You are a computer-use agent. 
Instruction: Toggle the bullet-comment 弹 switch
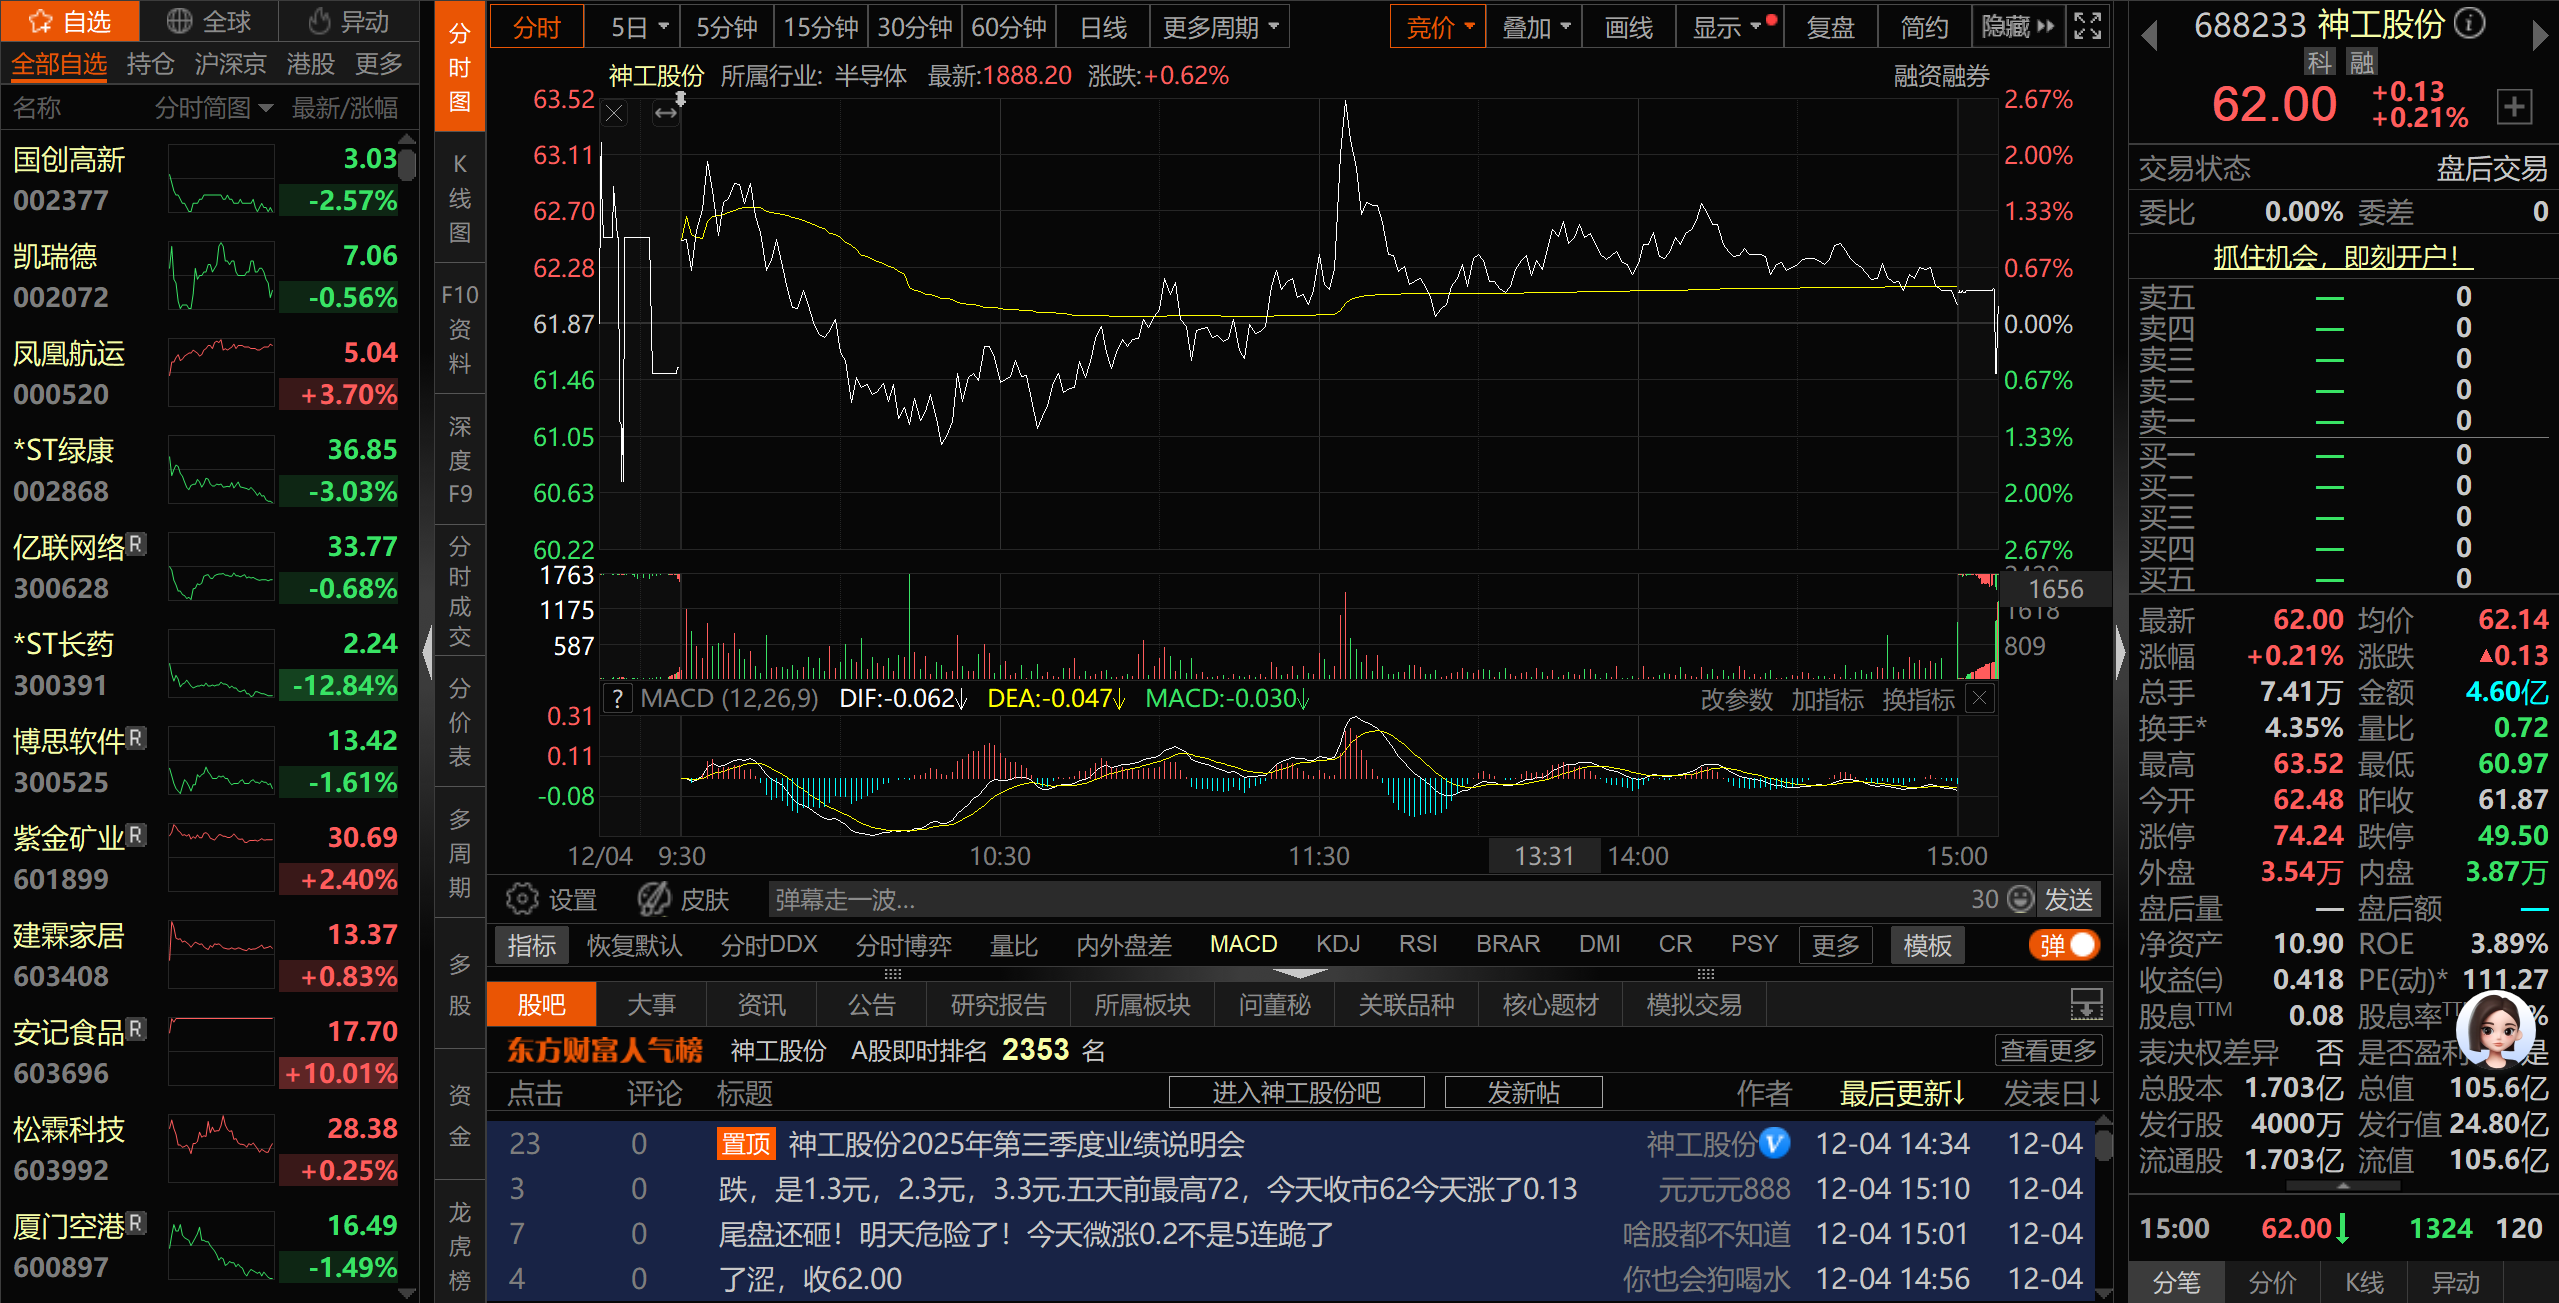click(2064, 945)
